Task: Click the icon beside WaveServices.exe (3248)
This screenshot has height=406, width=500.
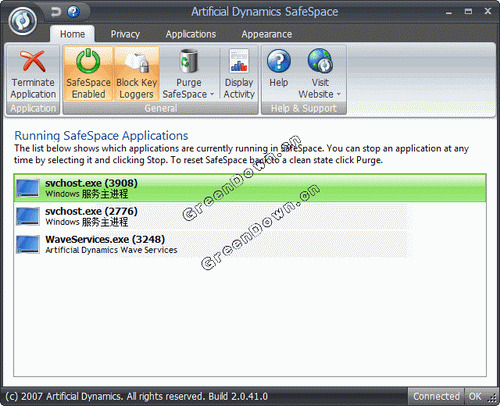Action: click(x=28, y=244)
